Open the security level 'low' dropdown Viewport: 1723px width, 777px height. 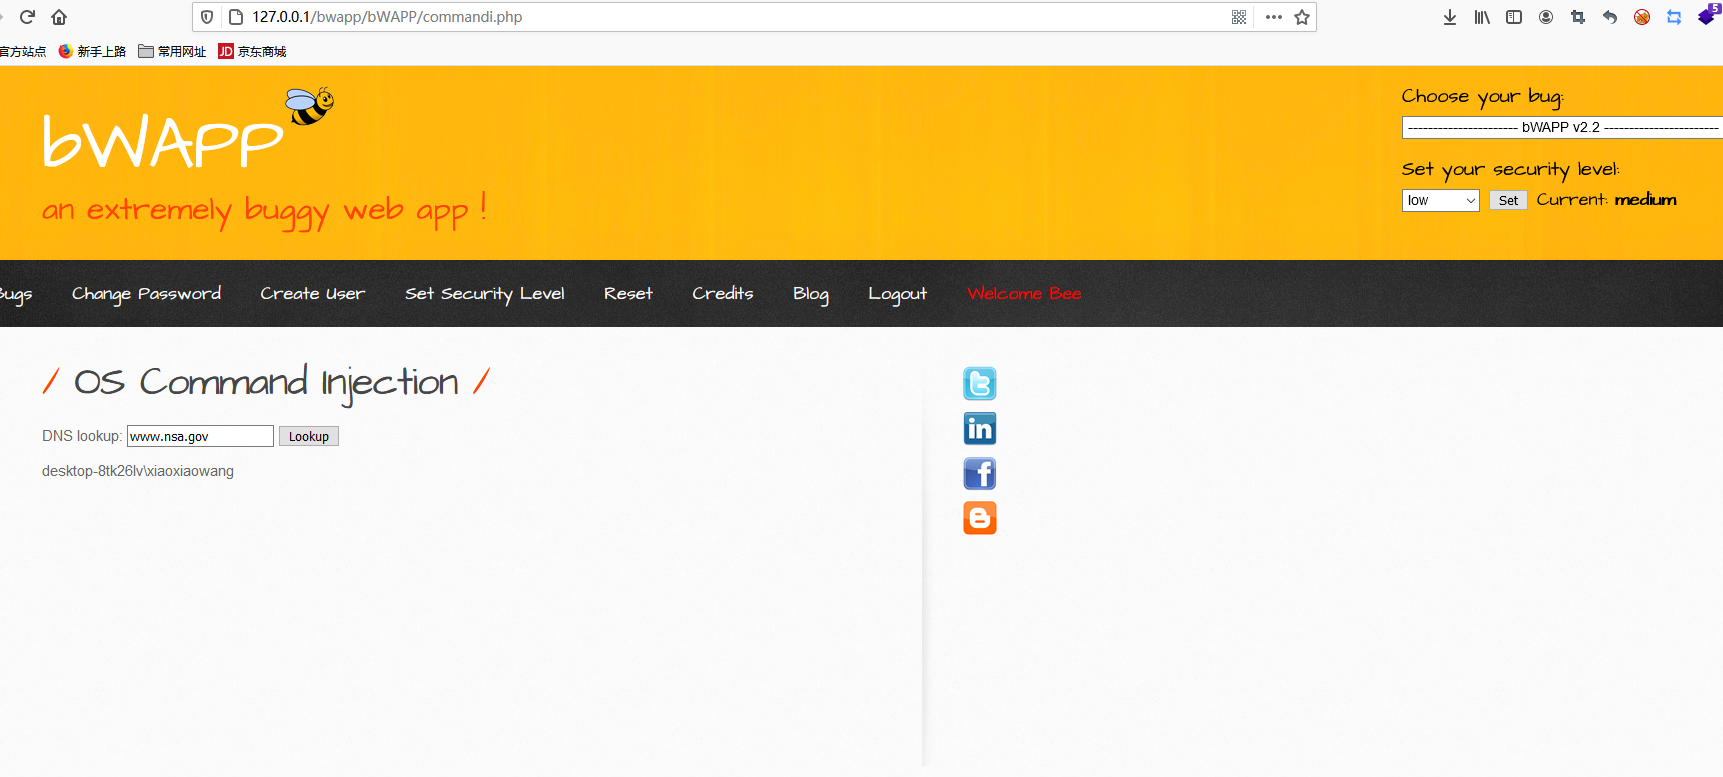coord(1441,200)
